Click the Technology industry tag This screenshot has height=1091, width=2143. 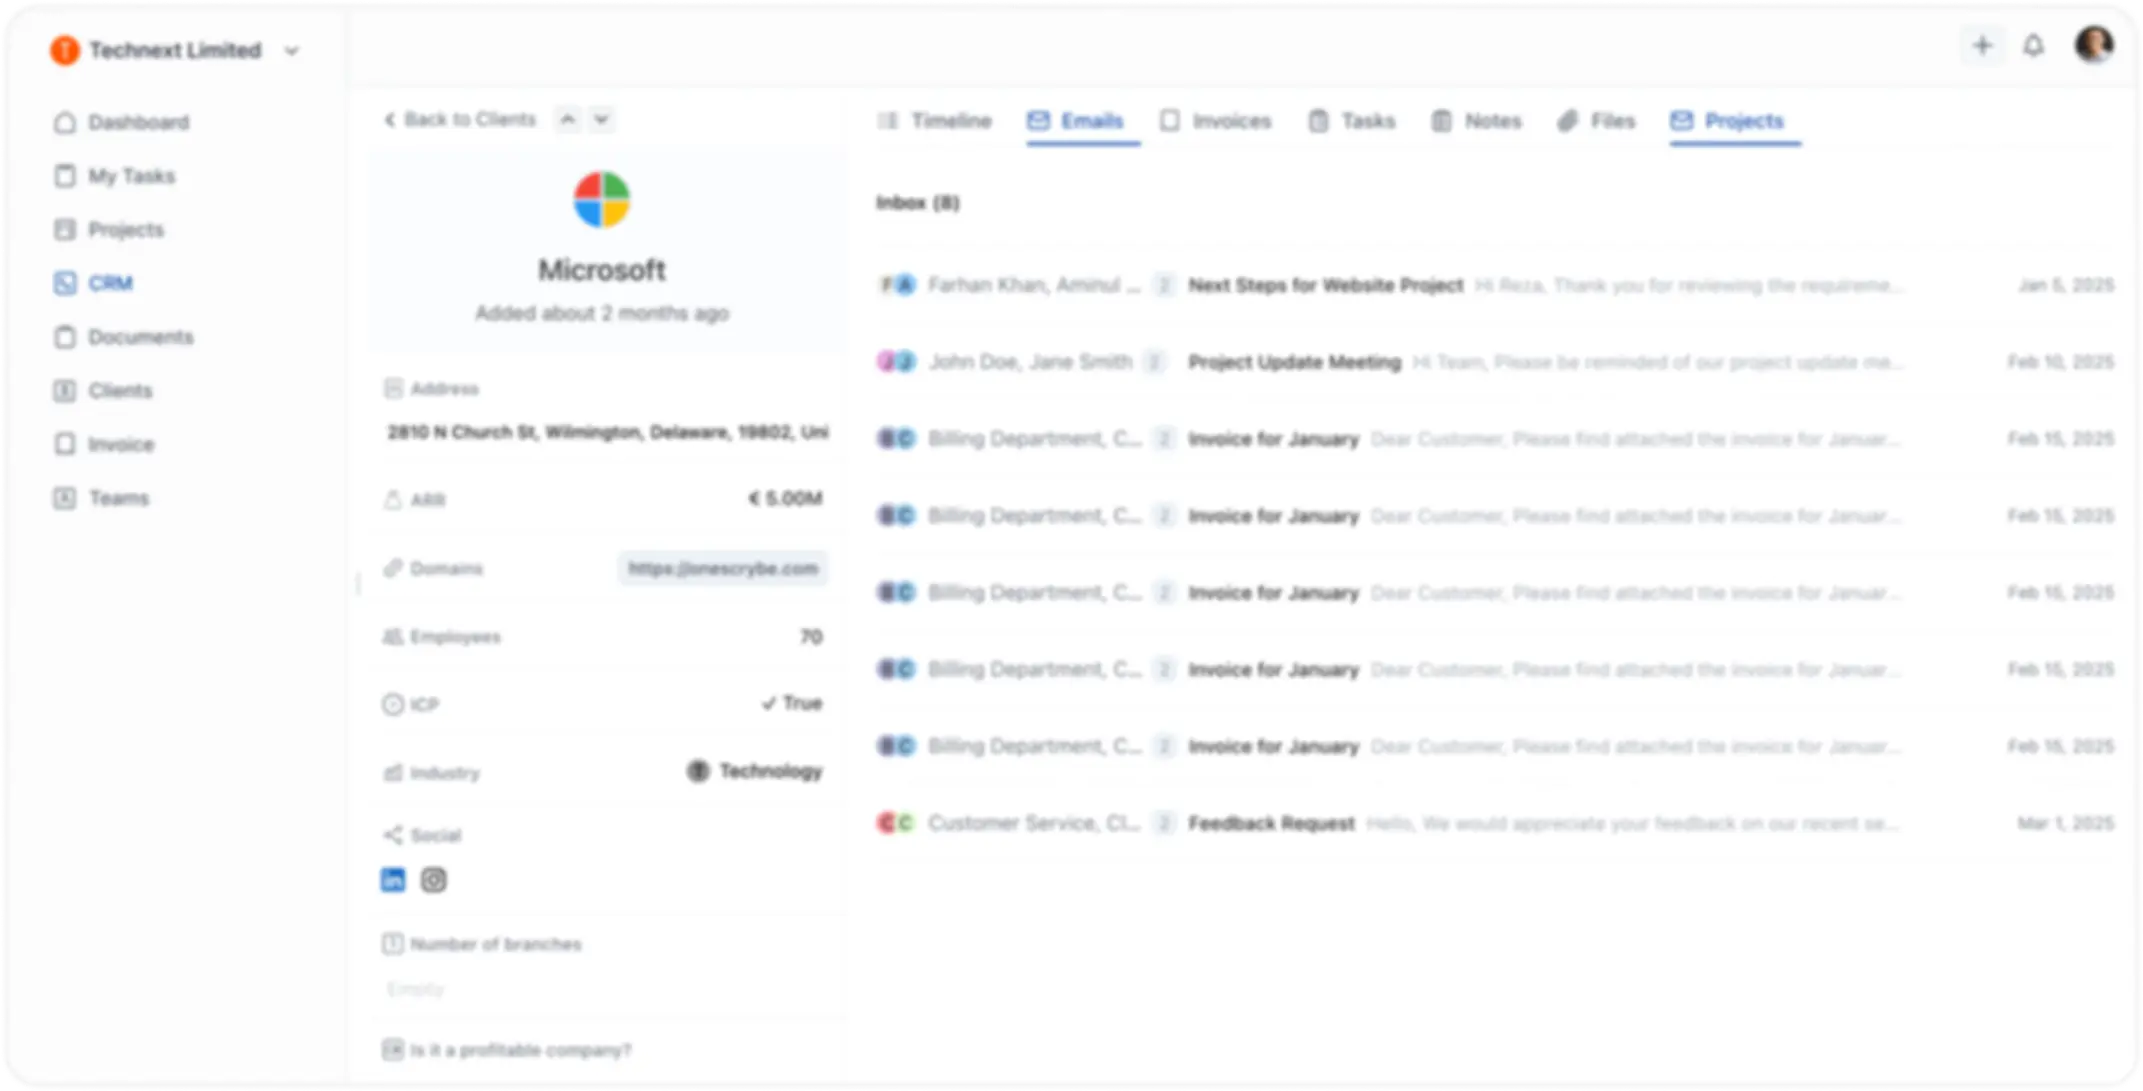click(x=755, y=771)
